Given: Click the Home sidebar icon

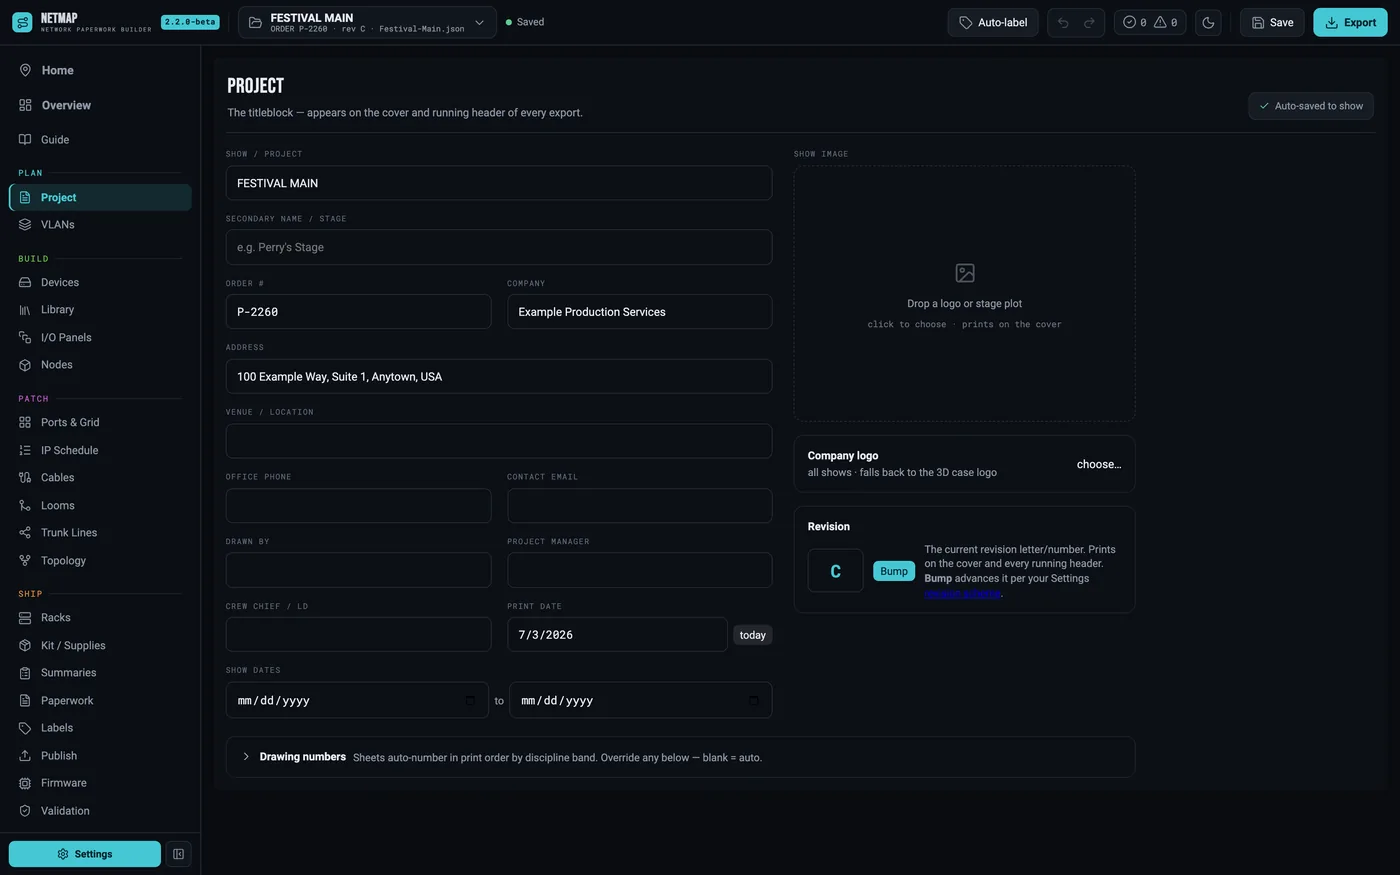Looking at the screenshot, I should 25,70.
